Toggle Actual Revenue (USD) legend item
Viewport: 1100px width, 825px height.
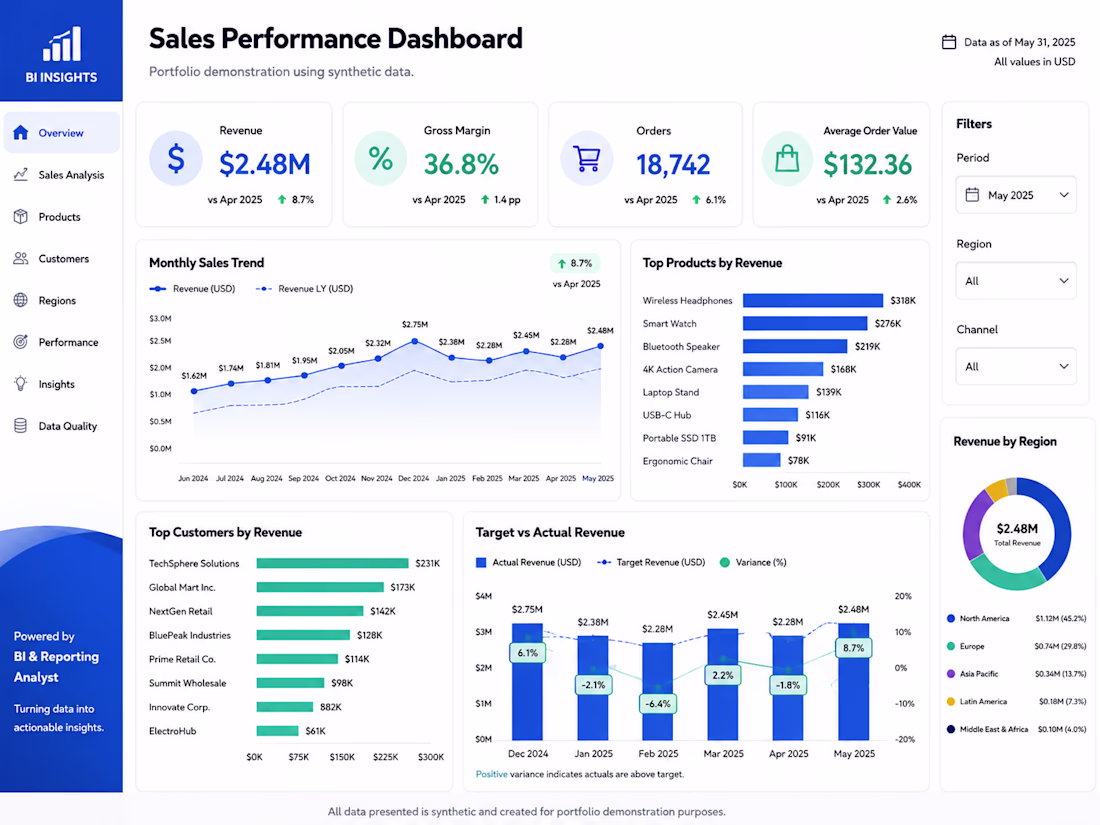click(528, 563)
